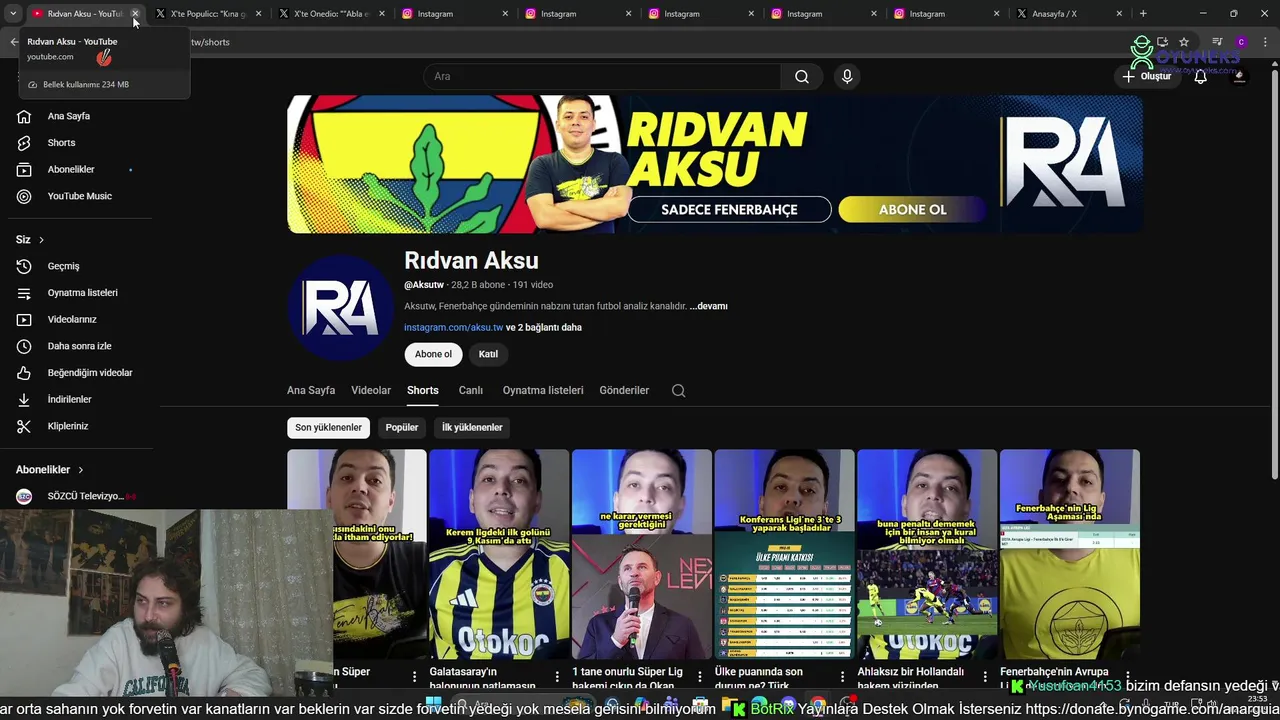Click the Abone ol subscribe button
Viewport: 1280px width, 720px height.
pyautogui.click(x=433, y=354)
